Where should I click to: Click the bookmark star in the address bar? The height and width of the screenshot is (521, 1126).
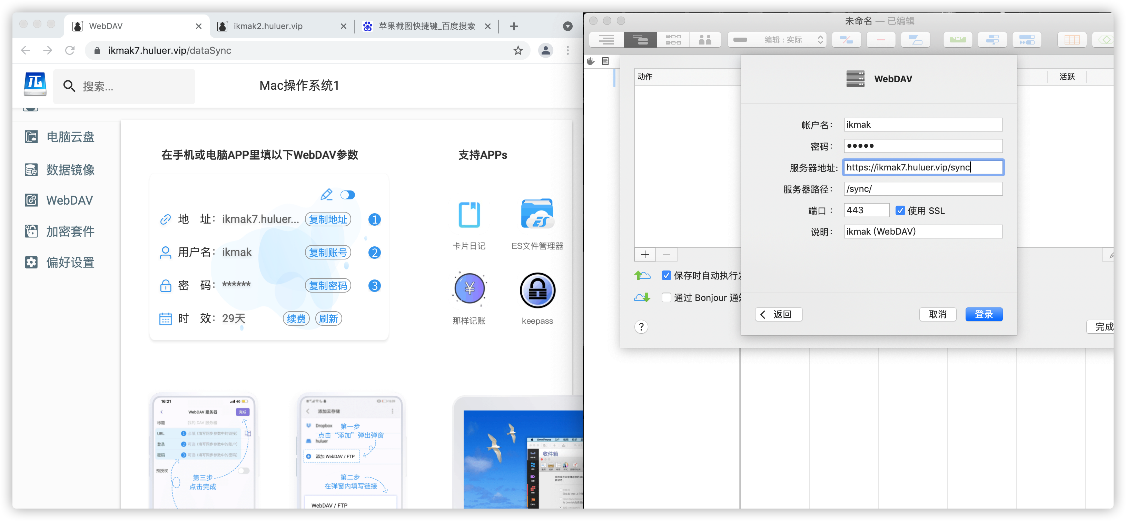point(518,50)
